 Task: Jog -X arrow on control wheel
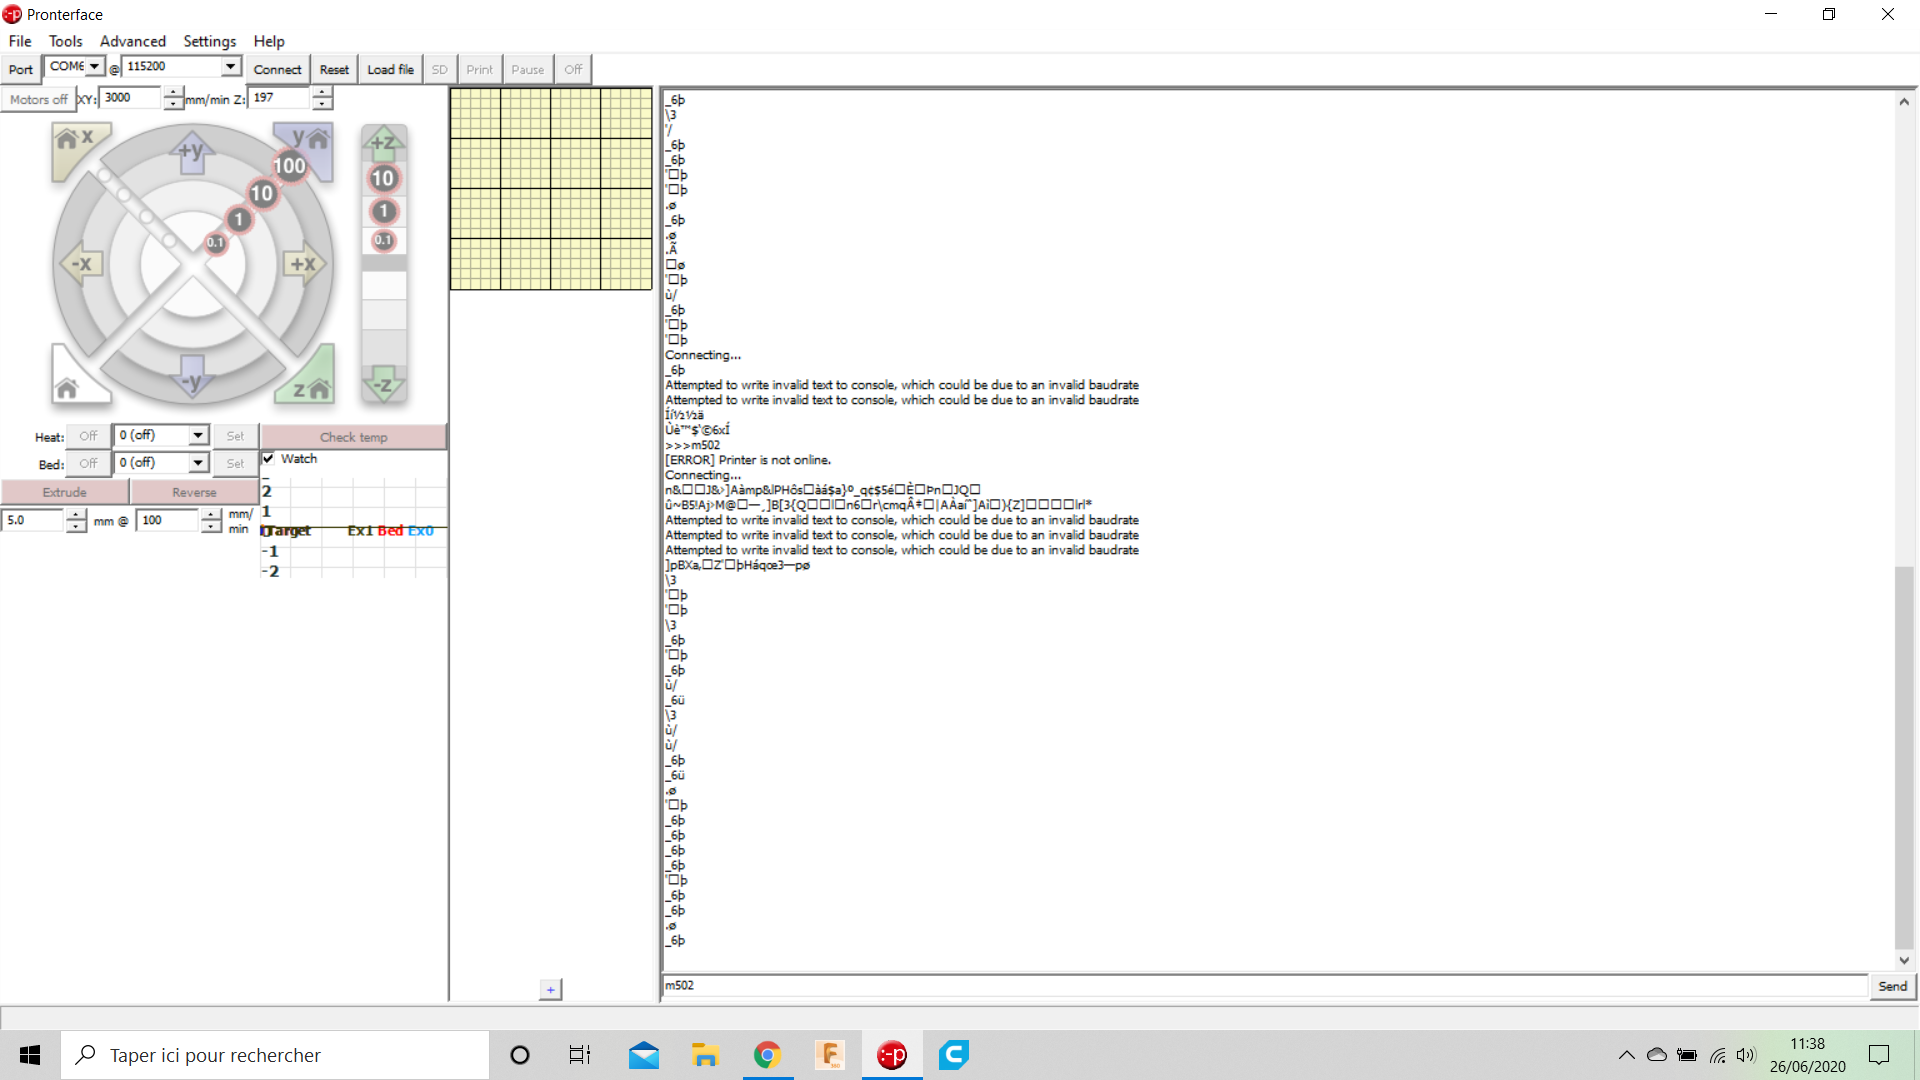pyautogui.click(x=81, y=264)
